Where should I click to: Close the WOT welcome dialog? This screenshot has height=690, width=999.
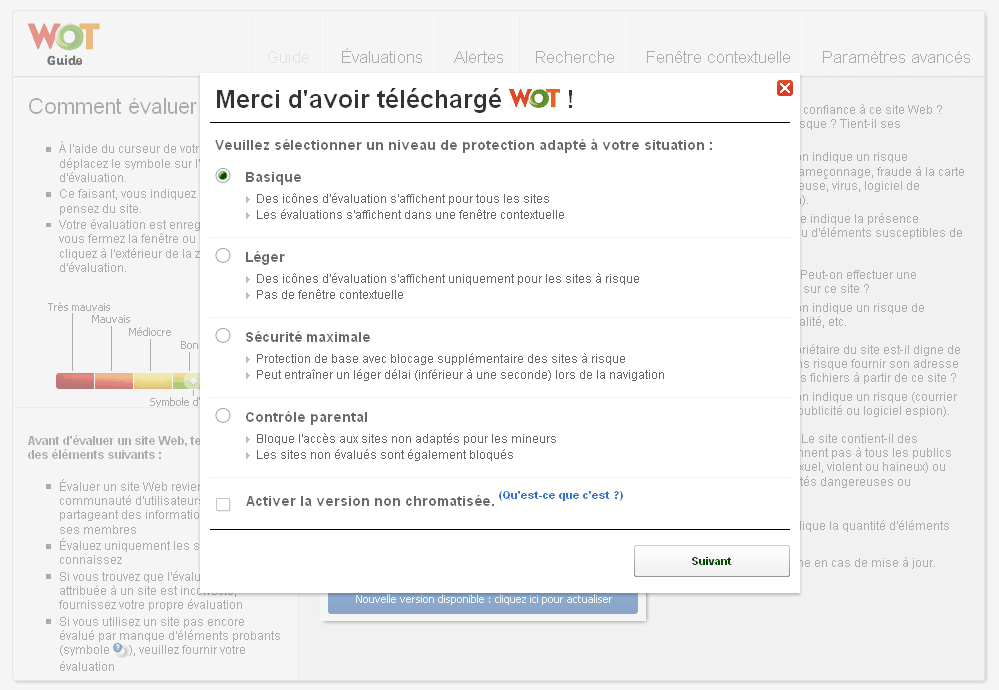(784, 88)
